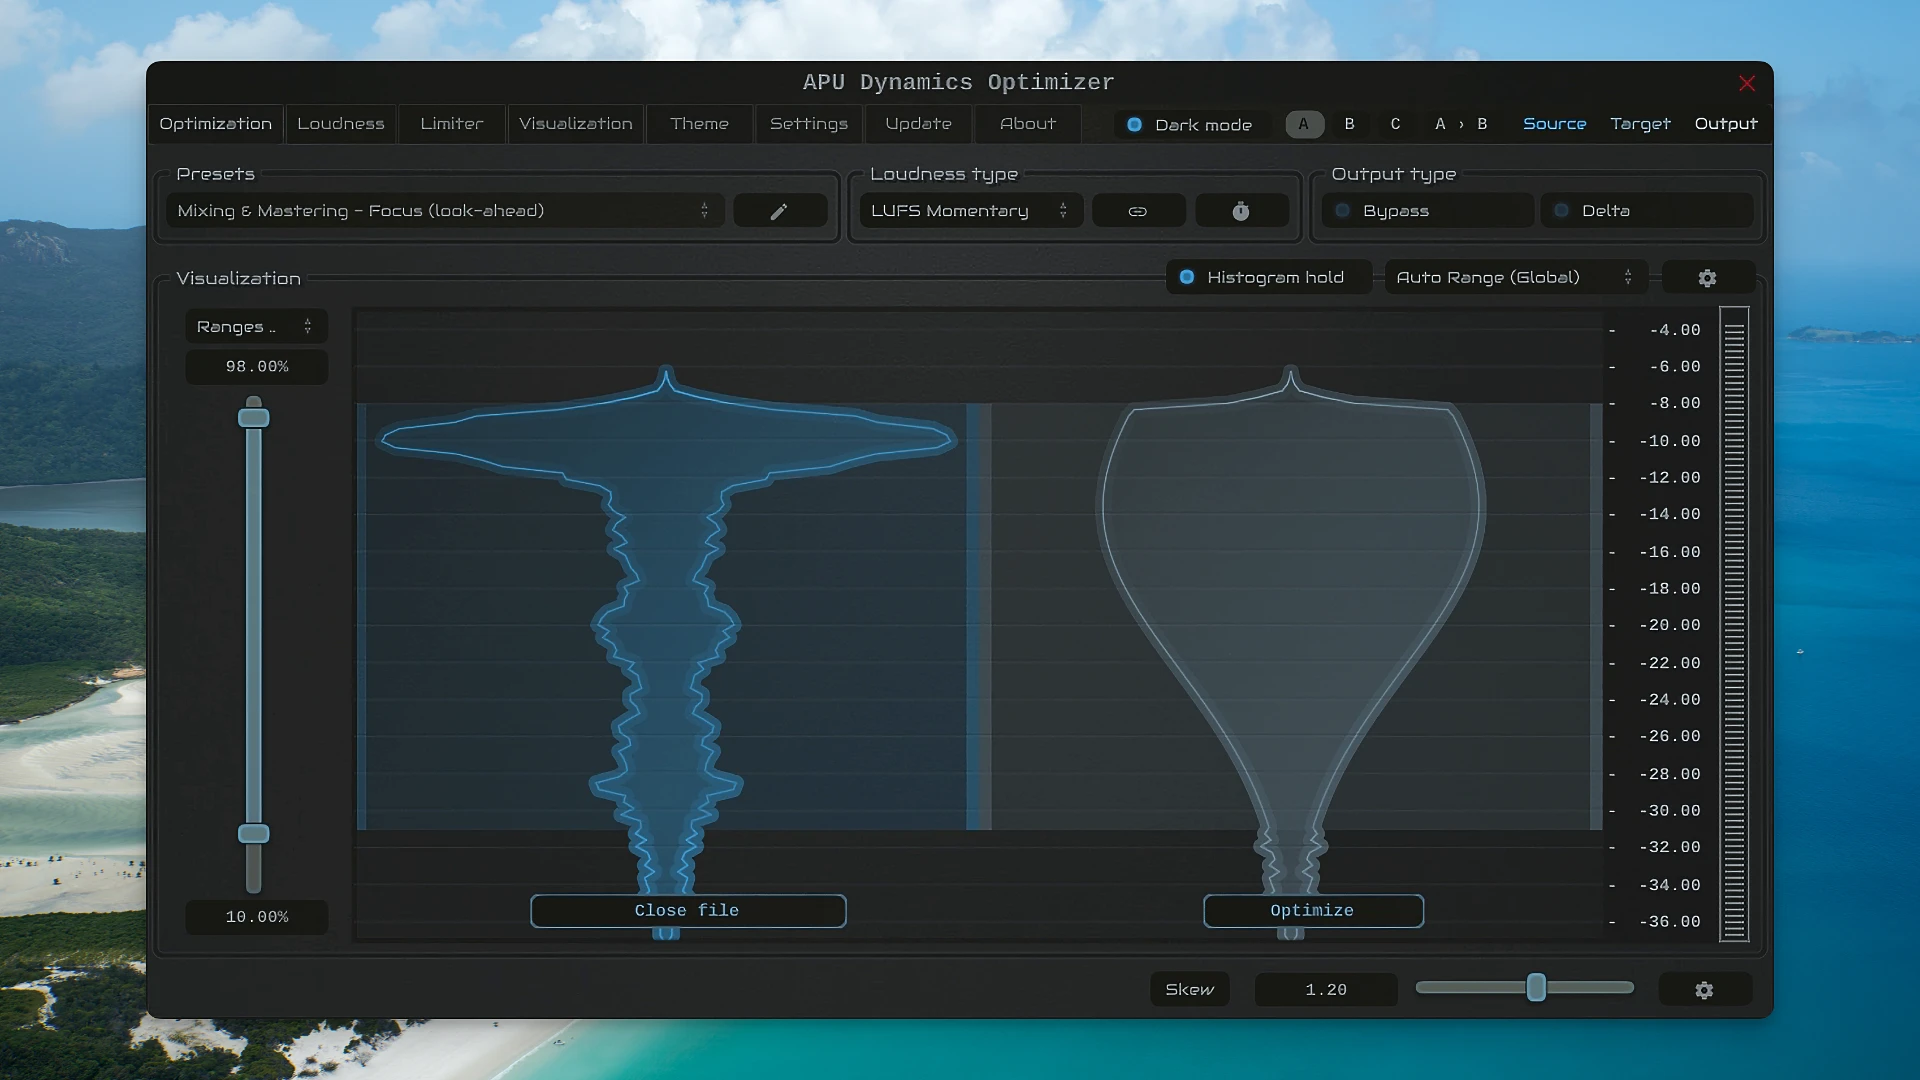Click the -4.00 scale label
The height and width of the screenshot is (1080, 1920).
(1675, 330)
